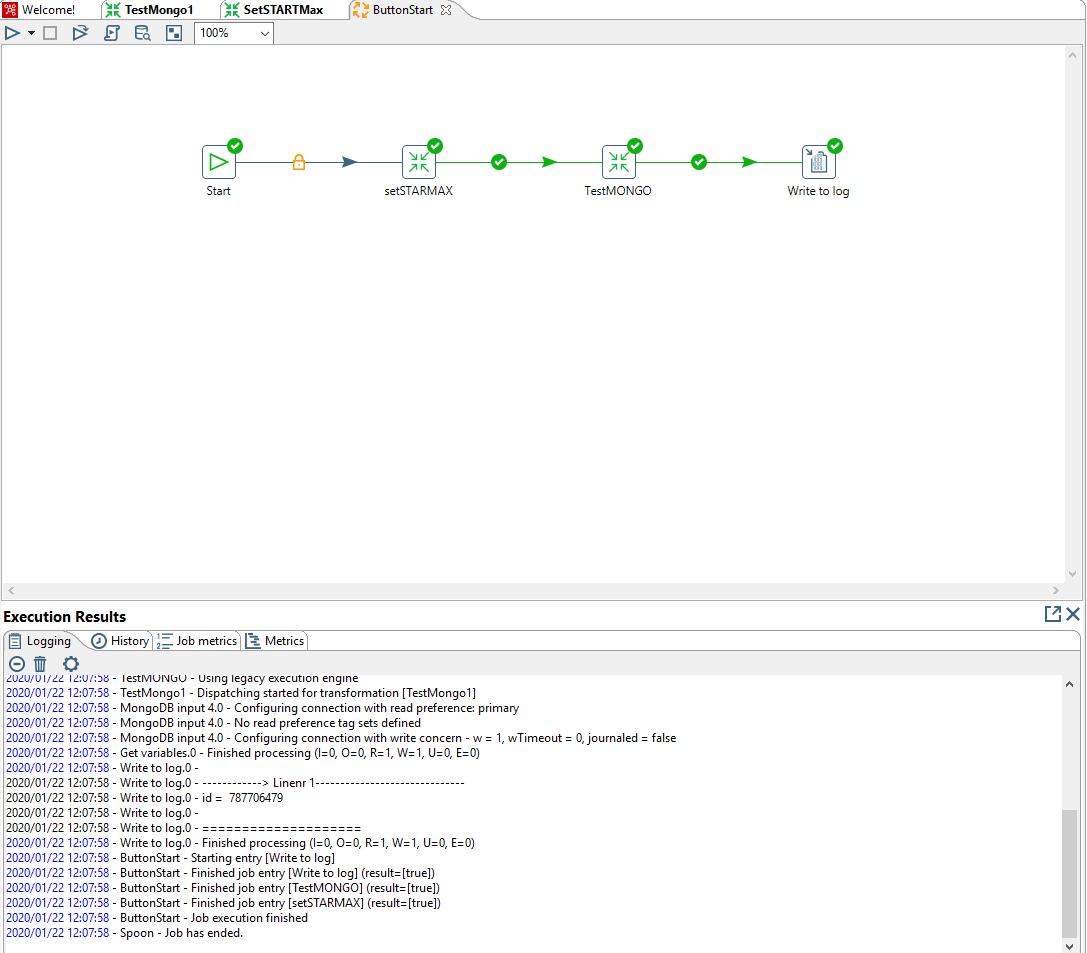This screenshot has width=1087, height=953.
Task: Select the Write to log entry
Action: [x=818, y=162]
